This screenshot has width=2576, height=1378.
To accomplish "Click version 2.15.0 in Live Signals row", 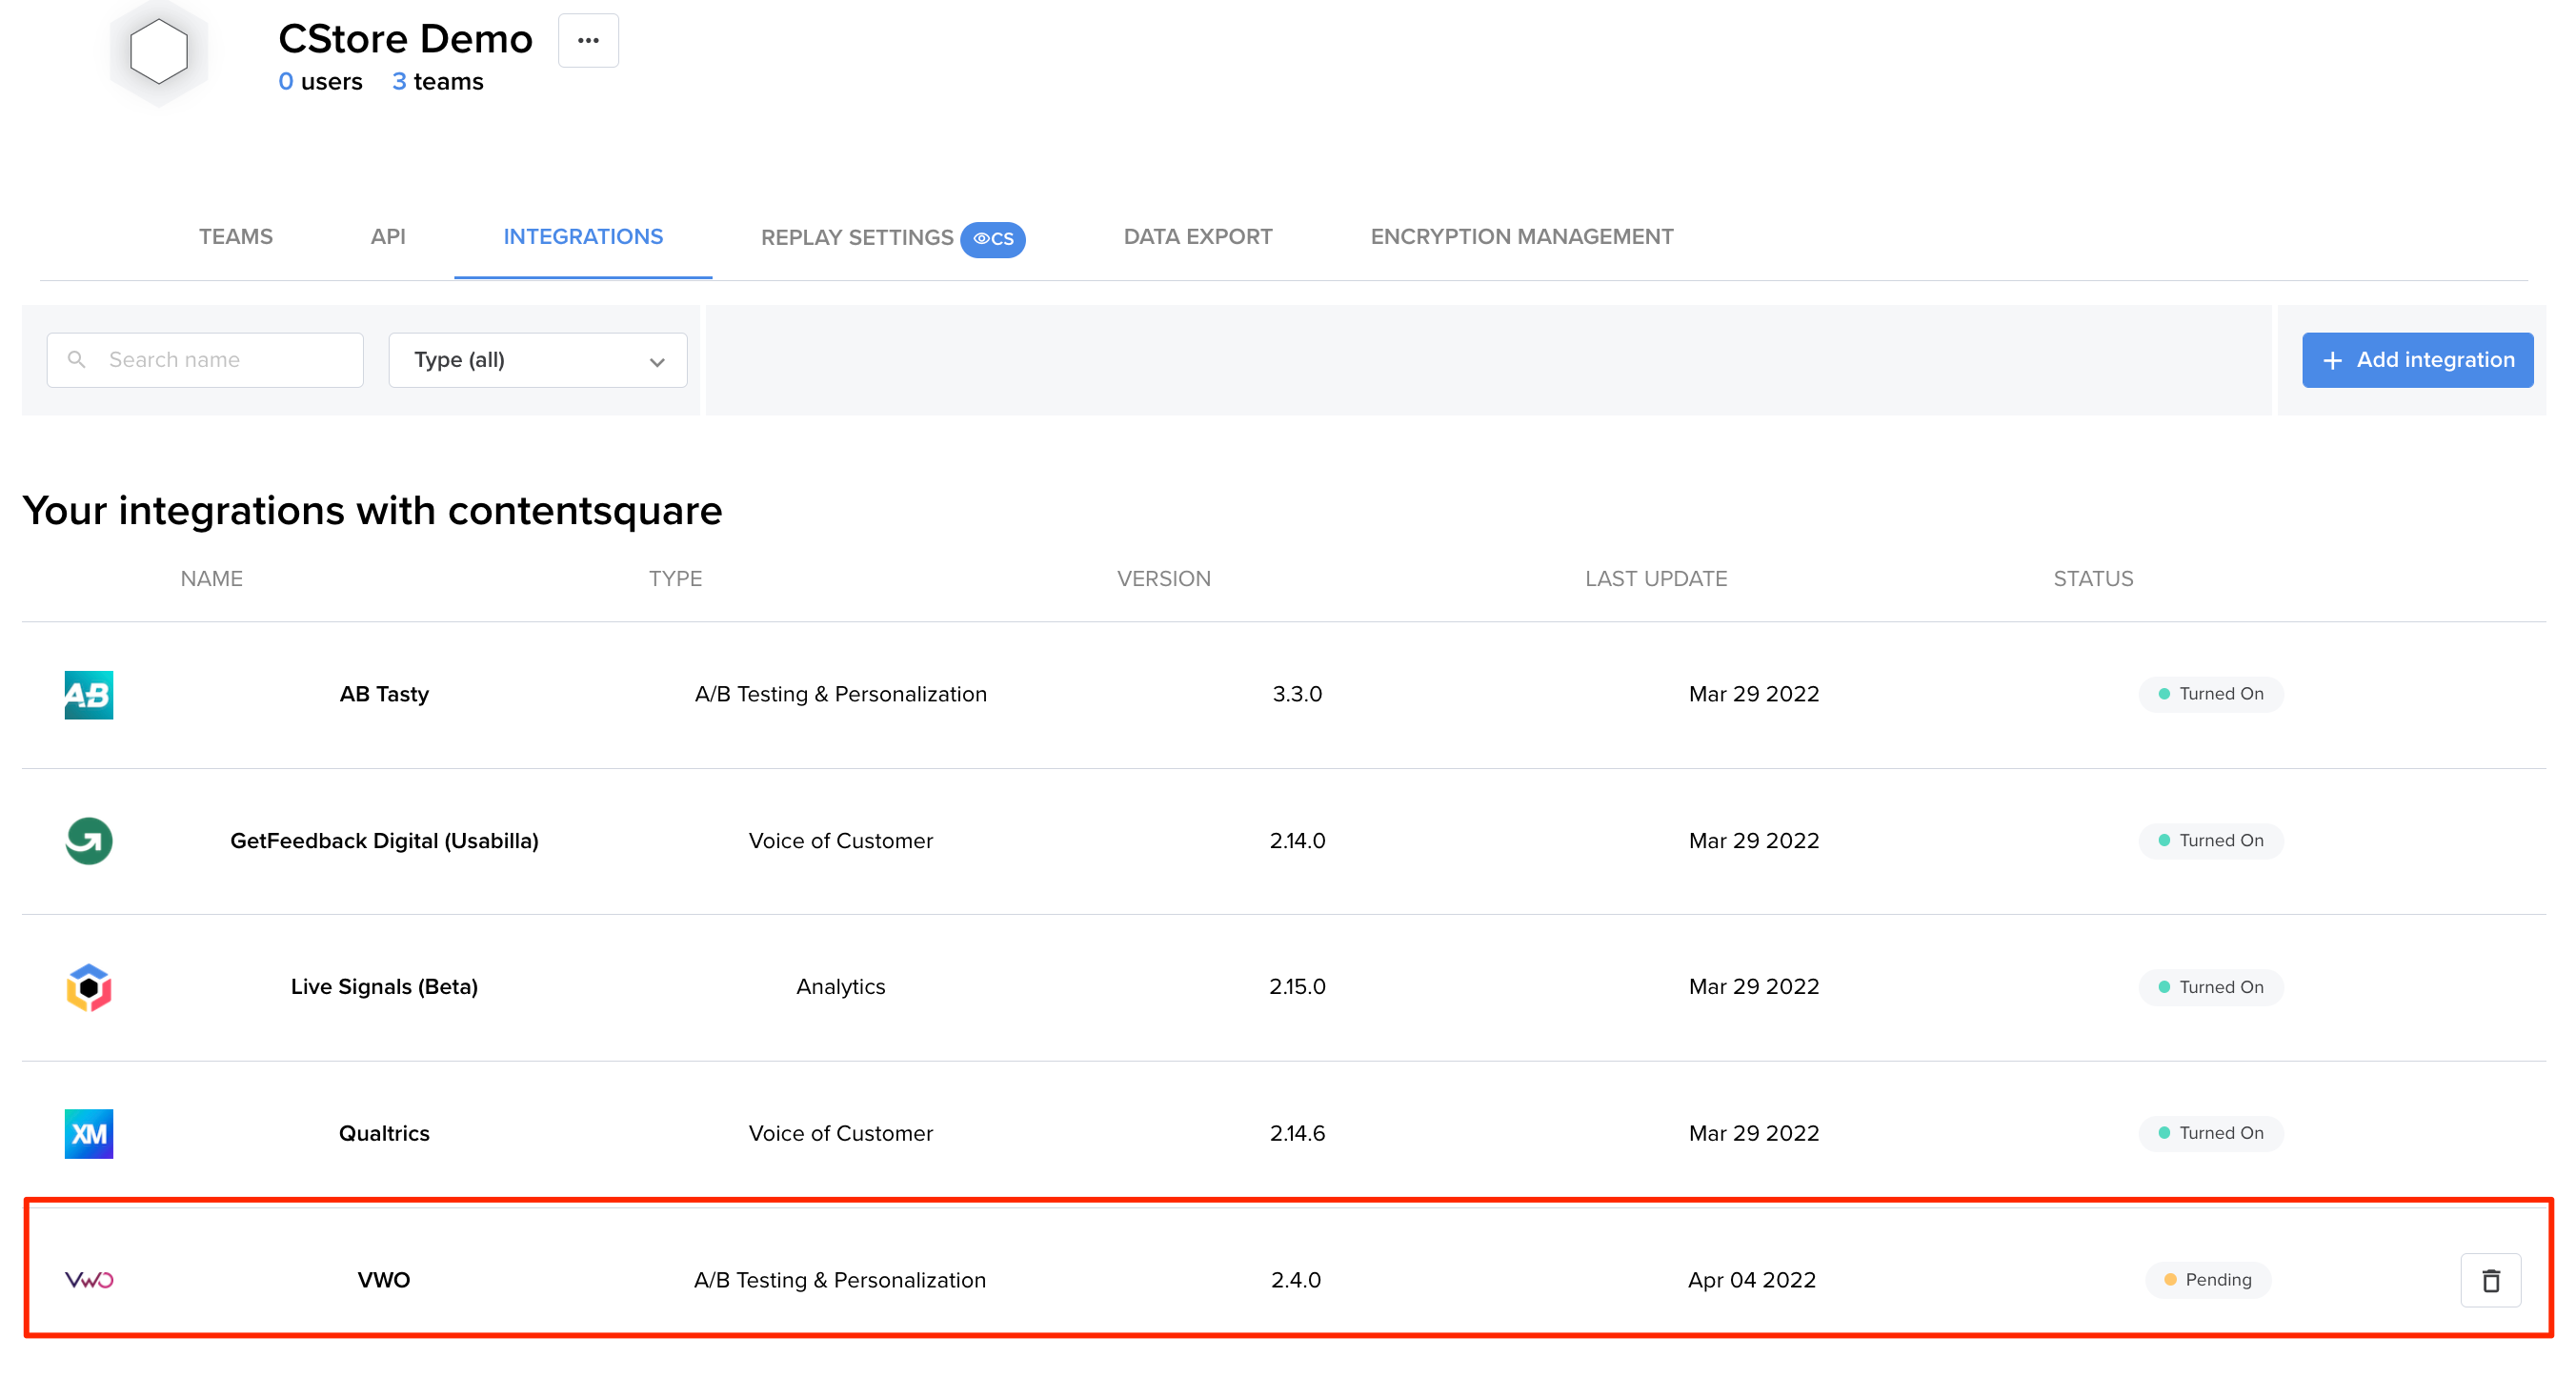I will (x=1297, y=987).
